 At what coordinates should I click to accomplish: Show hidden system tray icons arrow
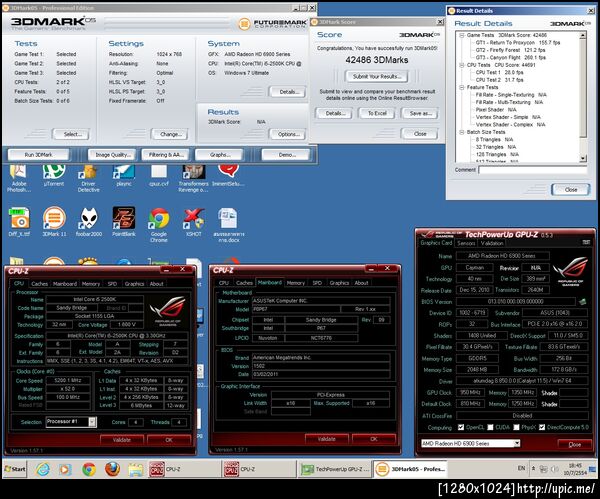[533, 468]
